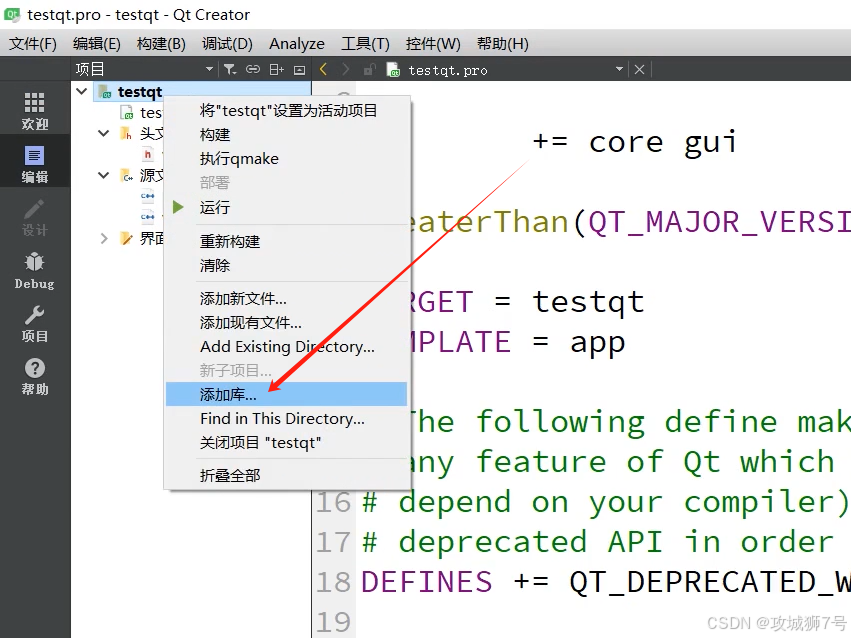
Task: Open the Help (帮助) mode
Action: point(35,377)
